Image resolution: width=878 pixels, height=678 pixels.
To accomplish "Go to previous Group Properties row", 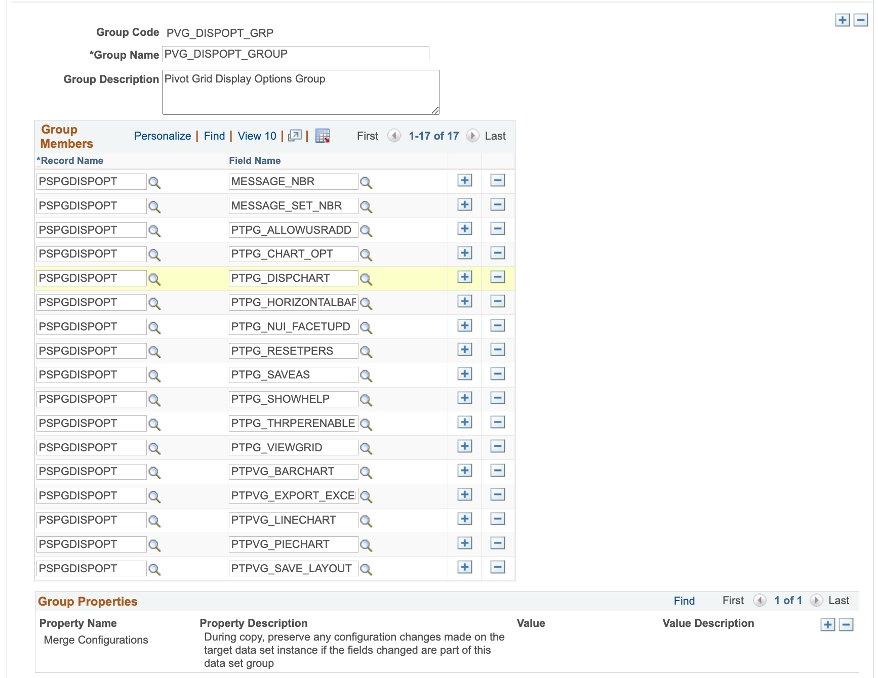I will pyautogui.click(x=760, y=601).
